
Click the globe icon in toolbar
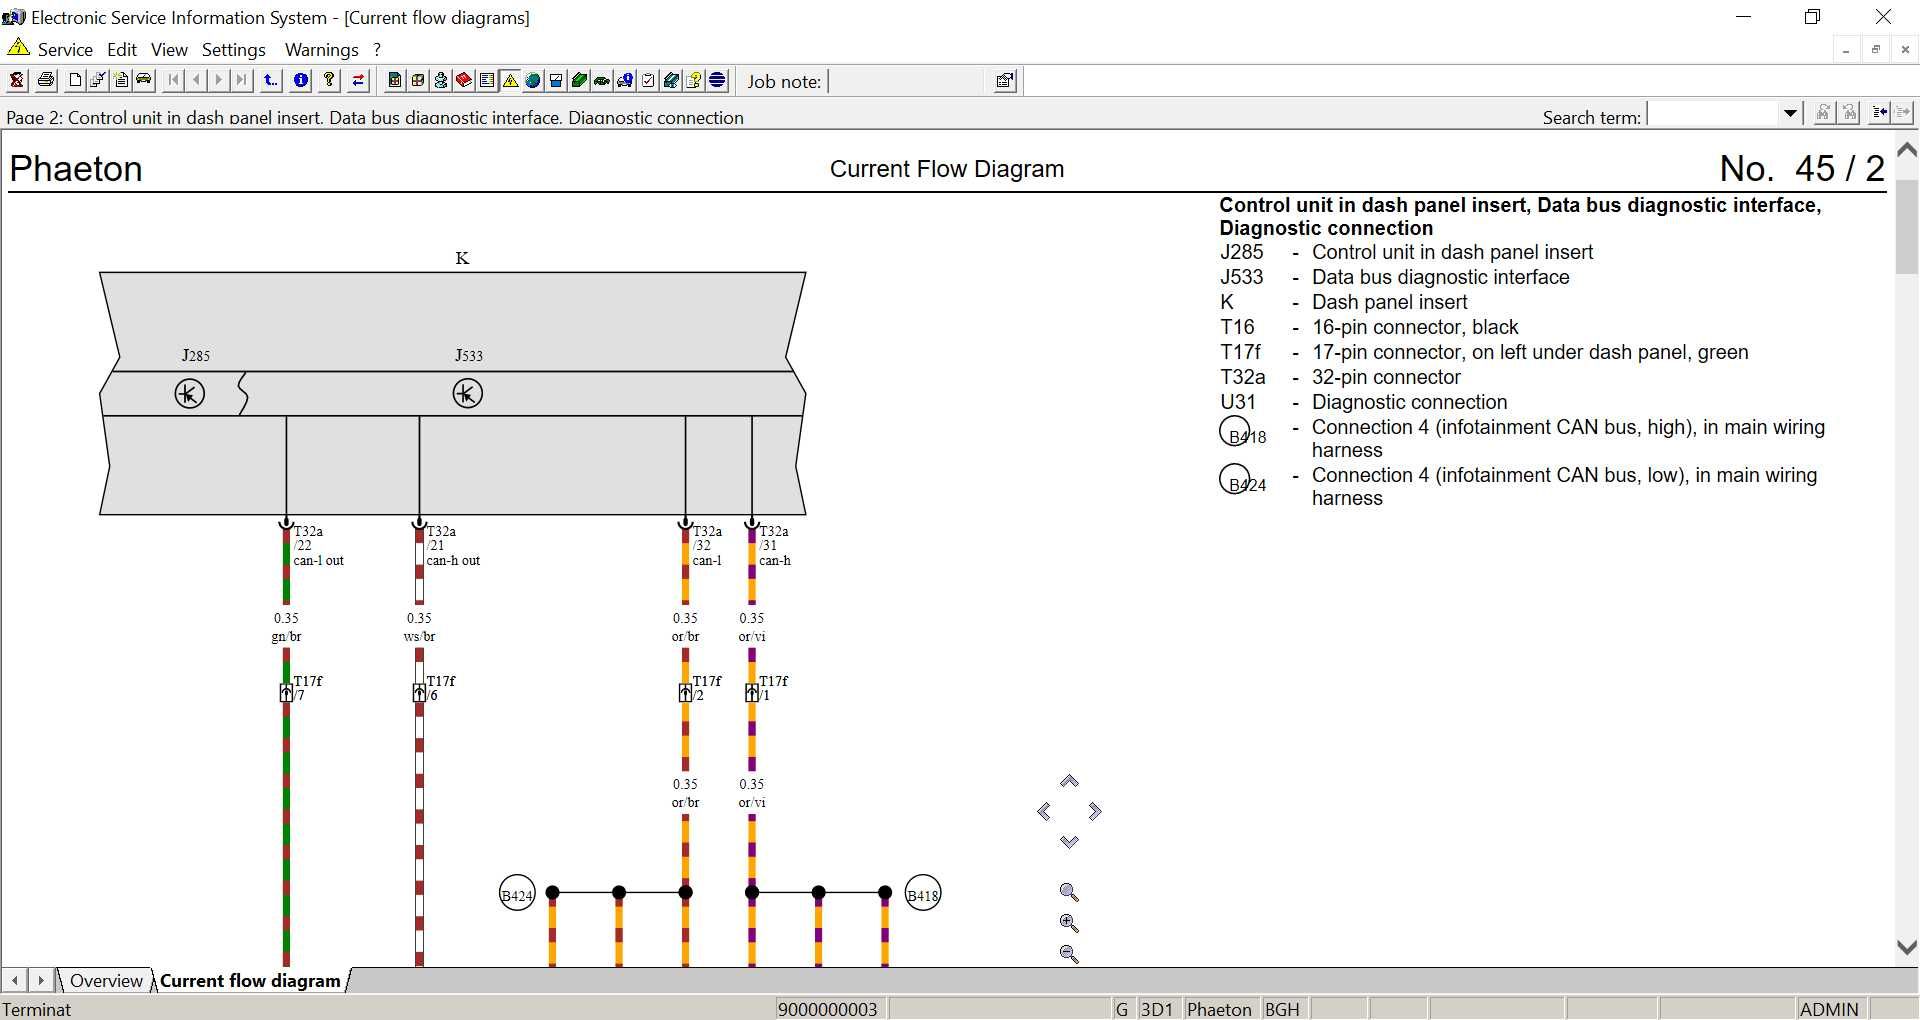coord(533,80)
